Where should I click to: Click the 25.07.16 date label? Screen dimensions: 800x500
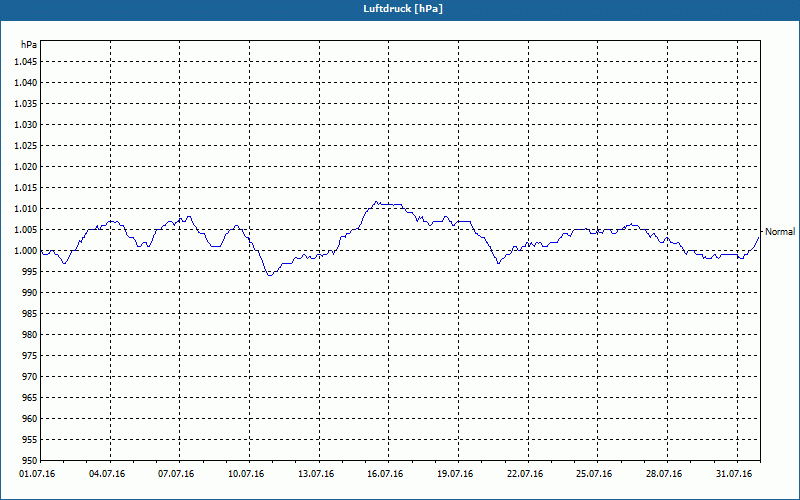pyautogui.click(x=594, y=474)
